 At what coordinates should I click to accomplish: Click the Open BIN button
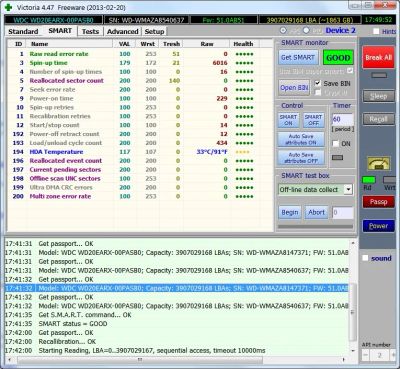[294, 88]
